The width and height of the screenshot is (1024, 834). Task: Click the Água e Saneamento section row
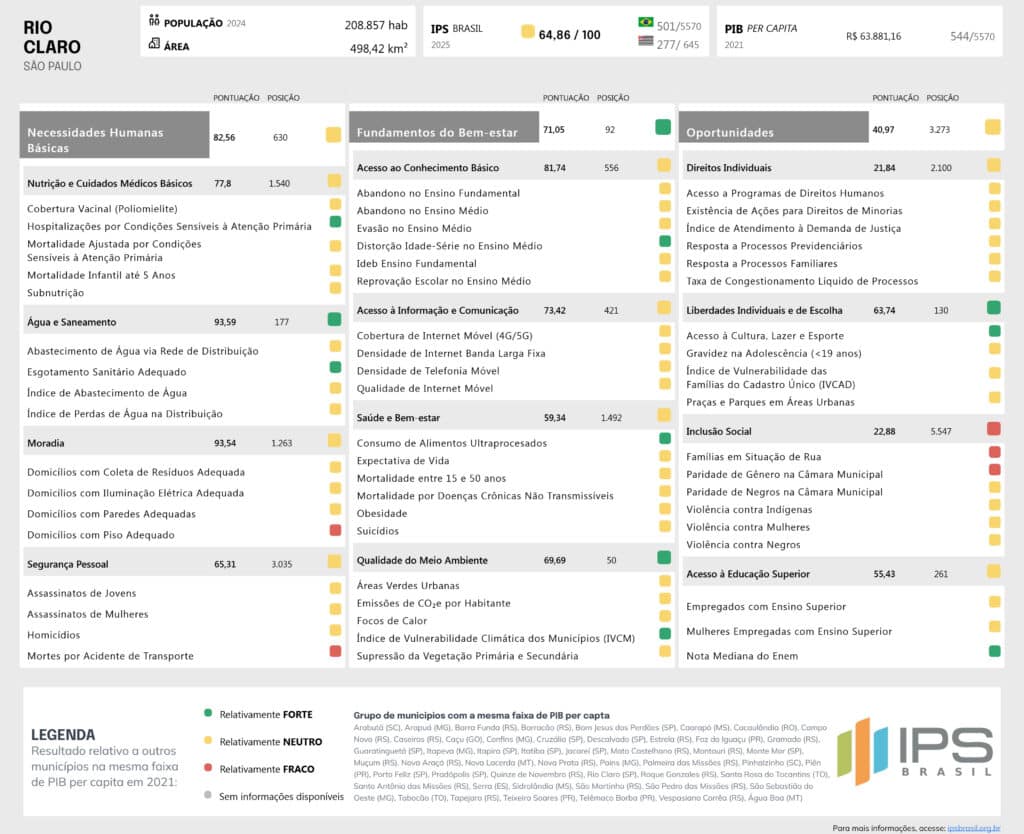[x=182, y=322]
